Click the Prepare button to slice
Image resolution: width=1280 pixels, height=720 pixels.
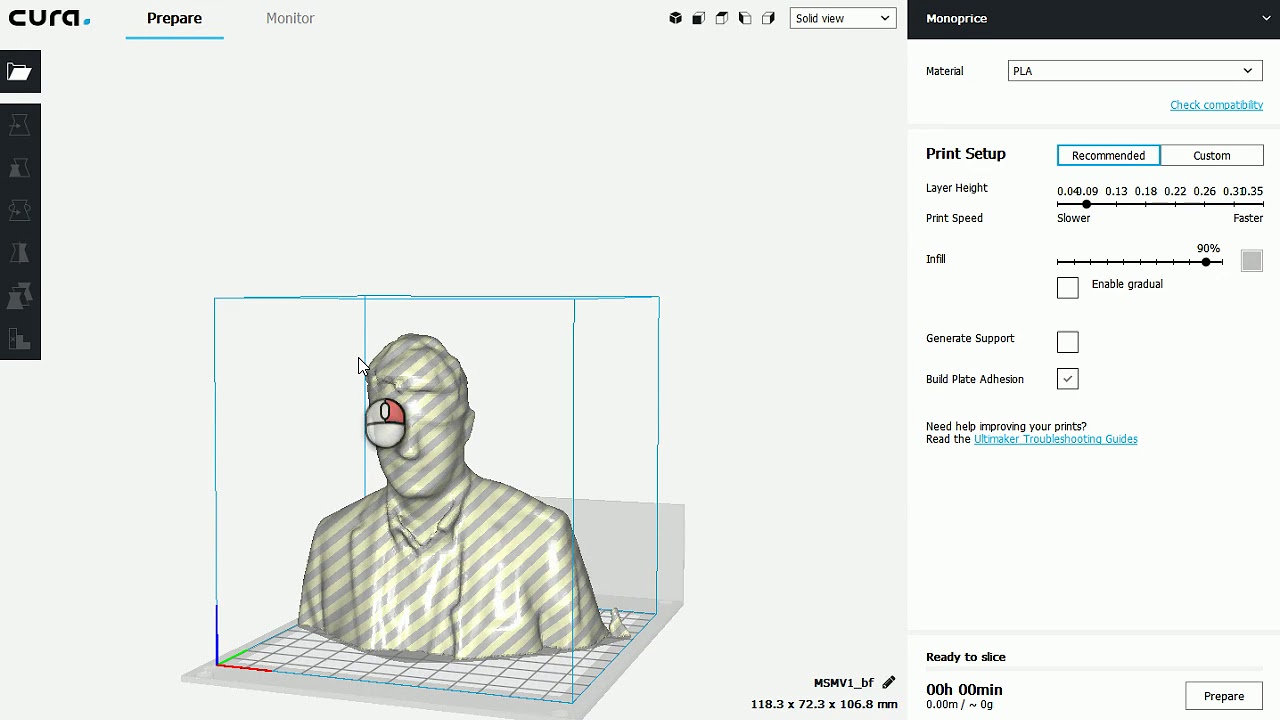(1224, 696)
